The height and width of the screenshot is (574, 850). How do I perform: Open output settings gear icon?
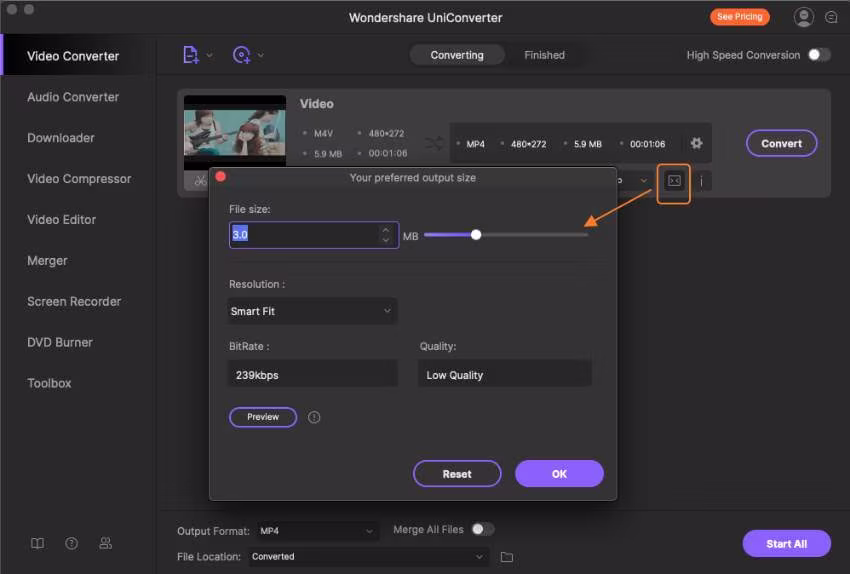click(x=697, y=143)
